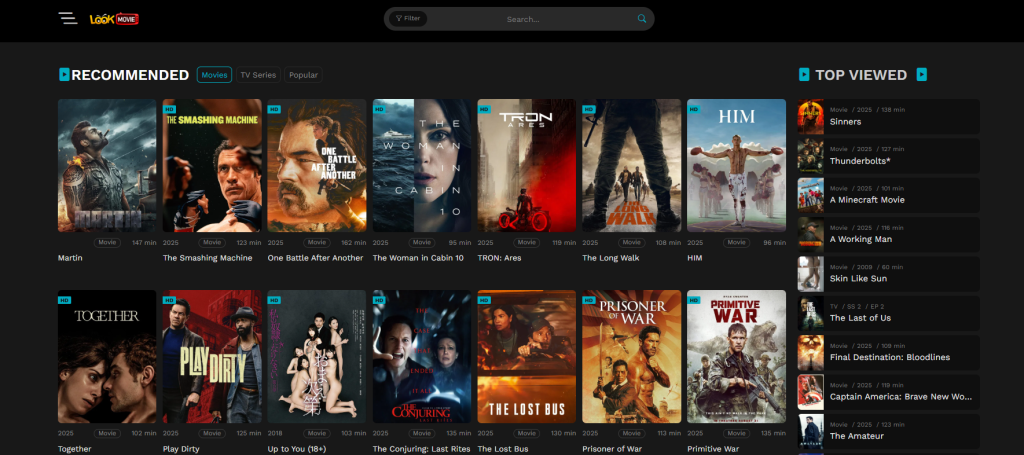Screen dimensions: 1024x455
Task: Click the Sinners thumbnail image
Action: coord(810,117)
